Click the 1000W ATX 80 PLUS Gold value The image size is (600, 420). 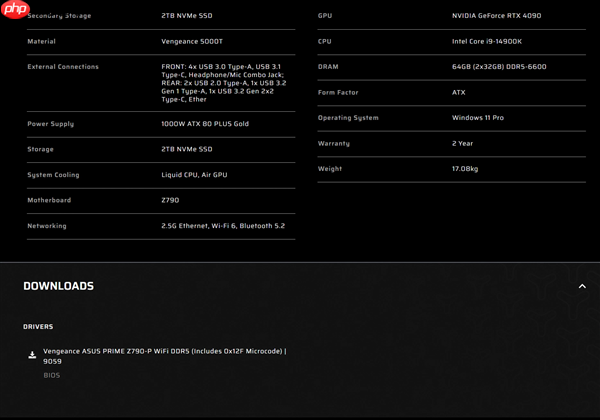tap(205, 124)
